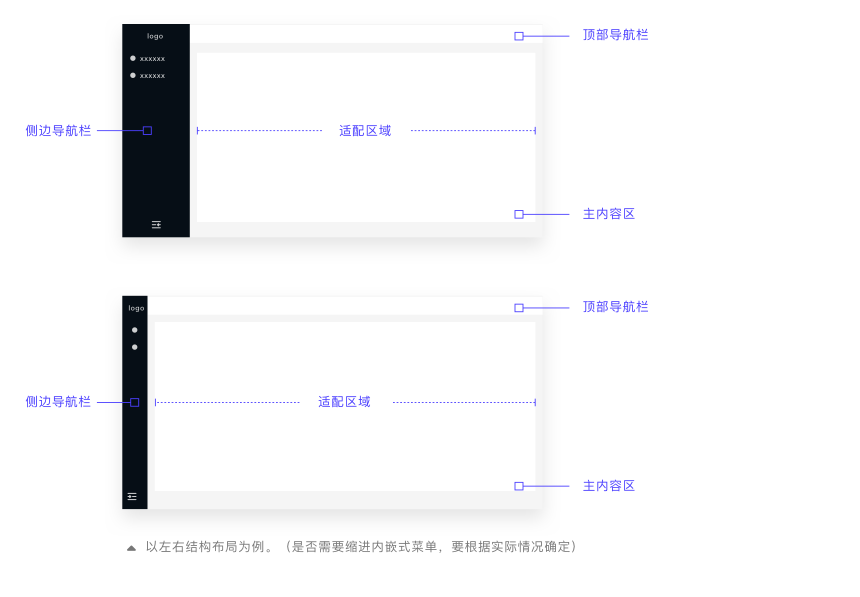Click 顶部导航栏 label of the expanded-sidebar layout
Screen dimensions: 860x597
coord(615,35)
